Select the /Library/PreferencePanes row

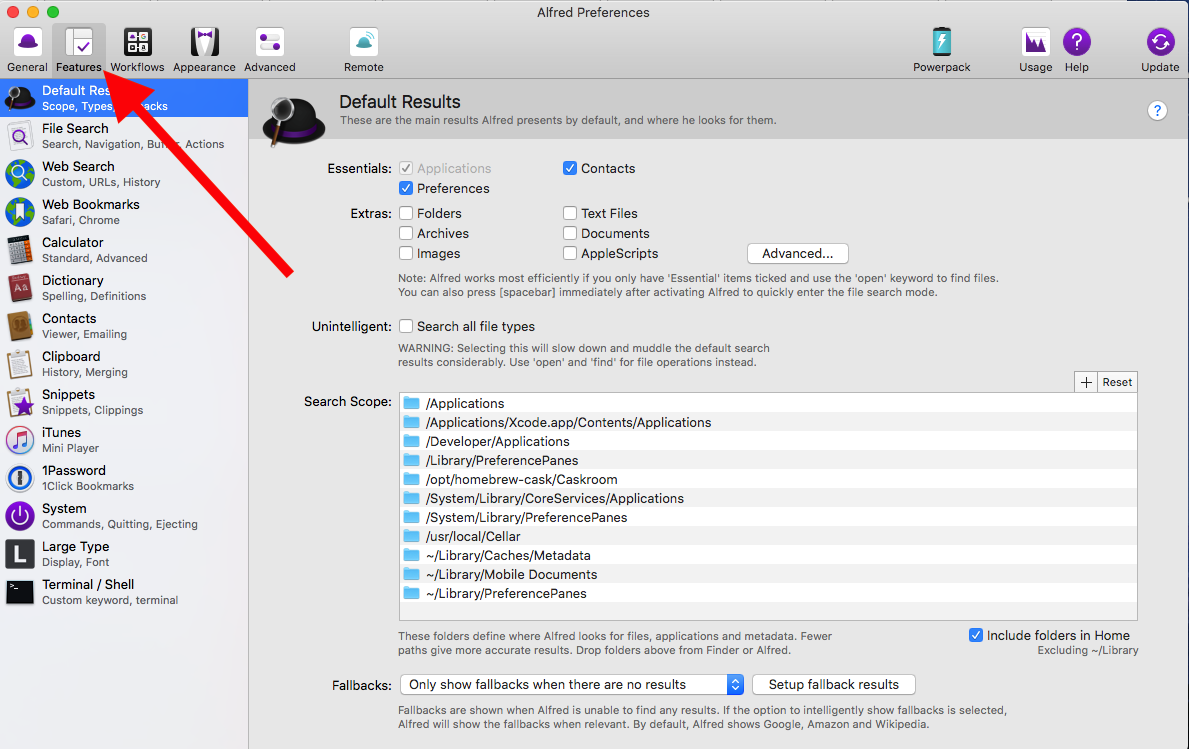(768, 460)
